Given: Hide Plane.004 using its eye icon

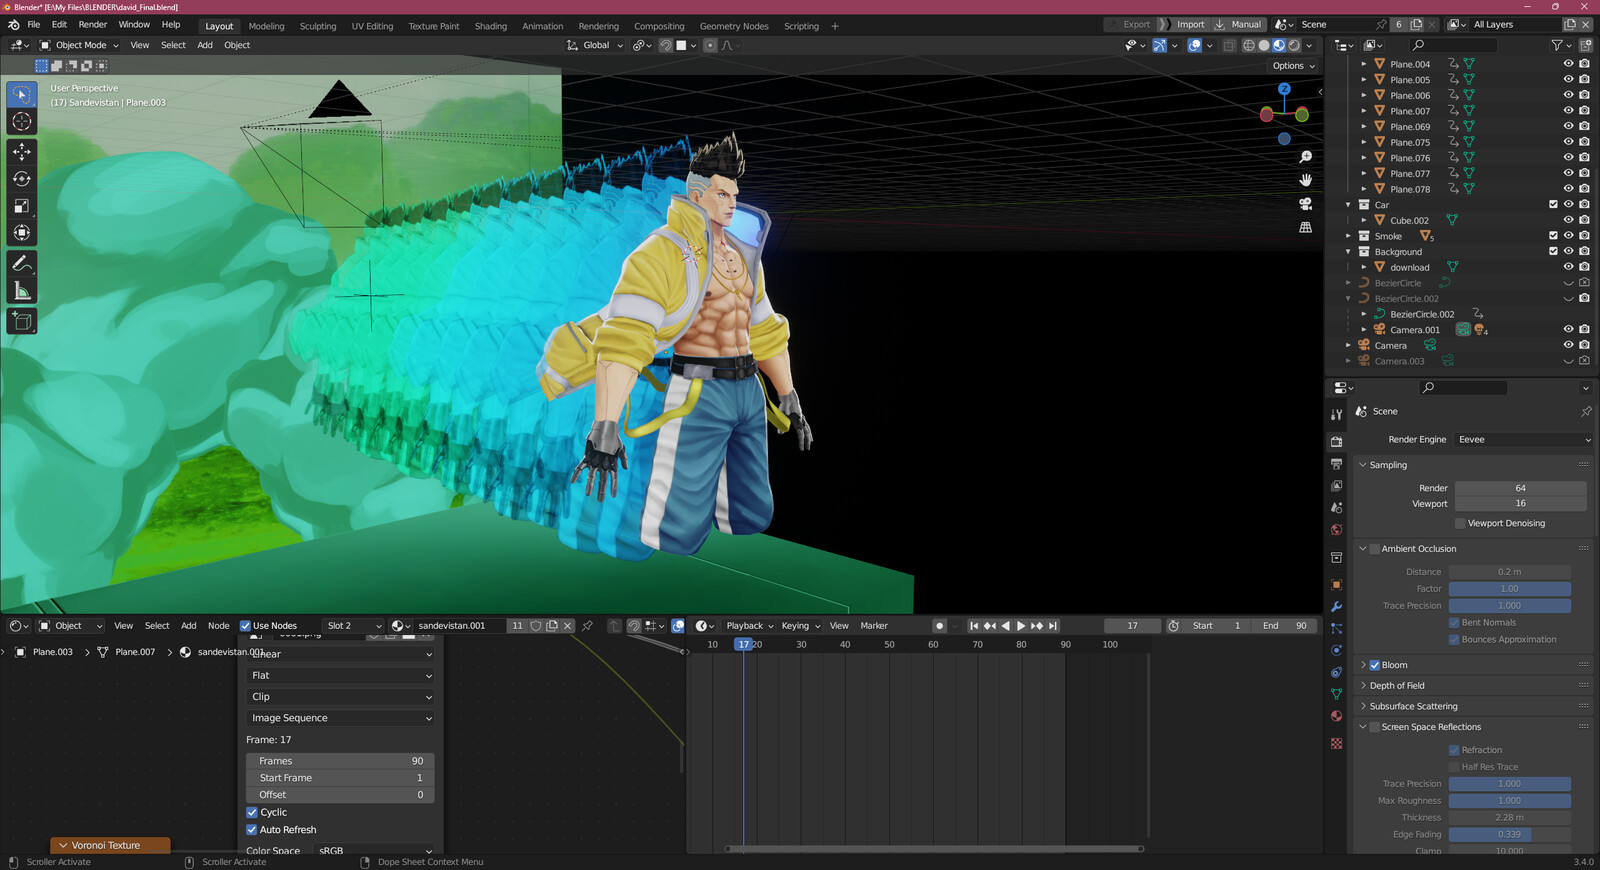Looking at the screenshot, I should pos(1568,64).
